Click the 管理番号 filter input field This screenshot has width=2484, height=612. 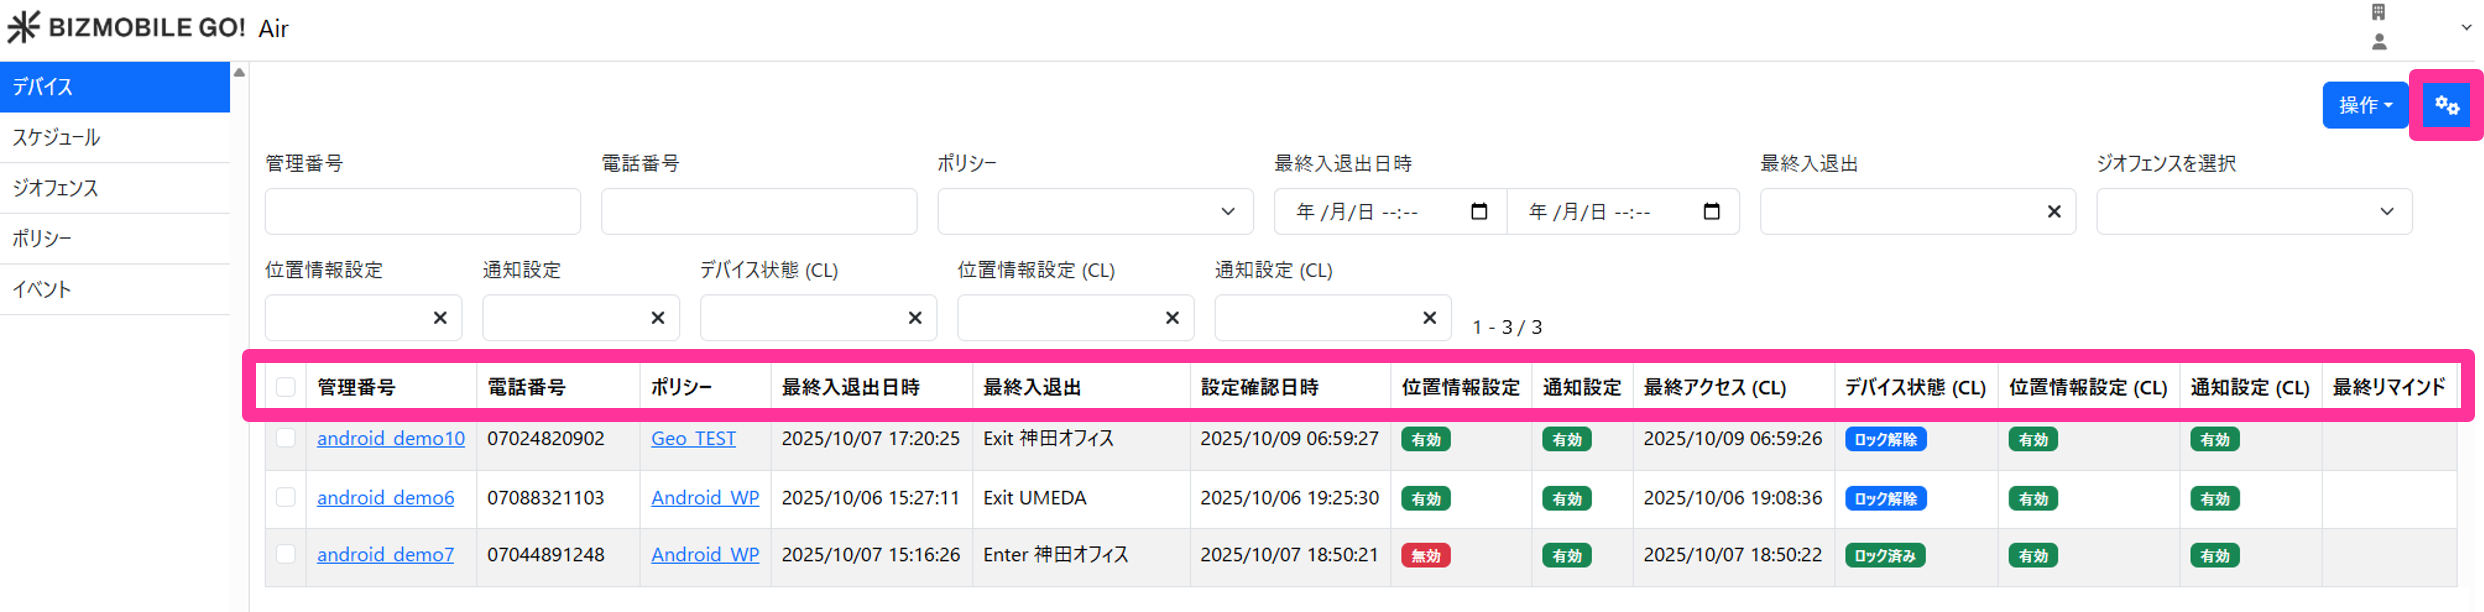pyautogui.click(x=422, y=212)
